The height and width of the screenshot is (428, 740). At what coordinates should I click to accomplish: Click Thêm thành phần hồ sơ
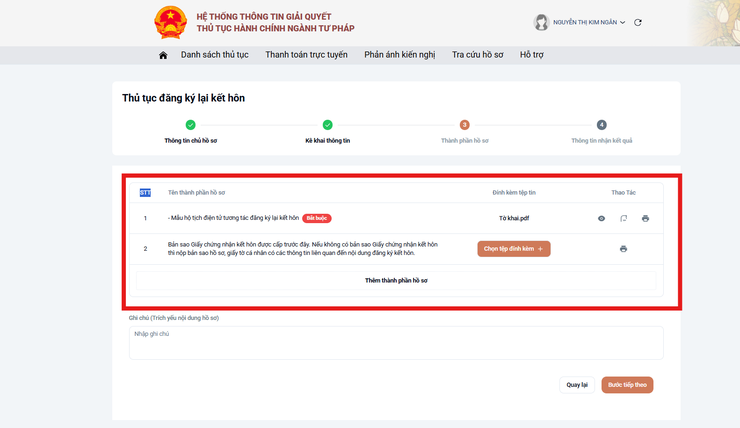(396, 280)
